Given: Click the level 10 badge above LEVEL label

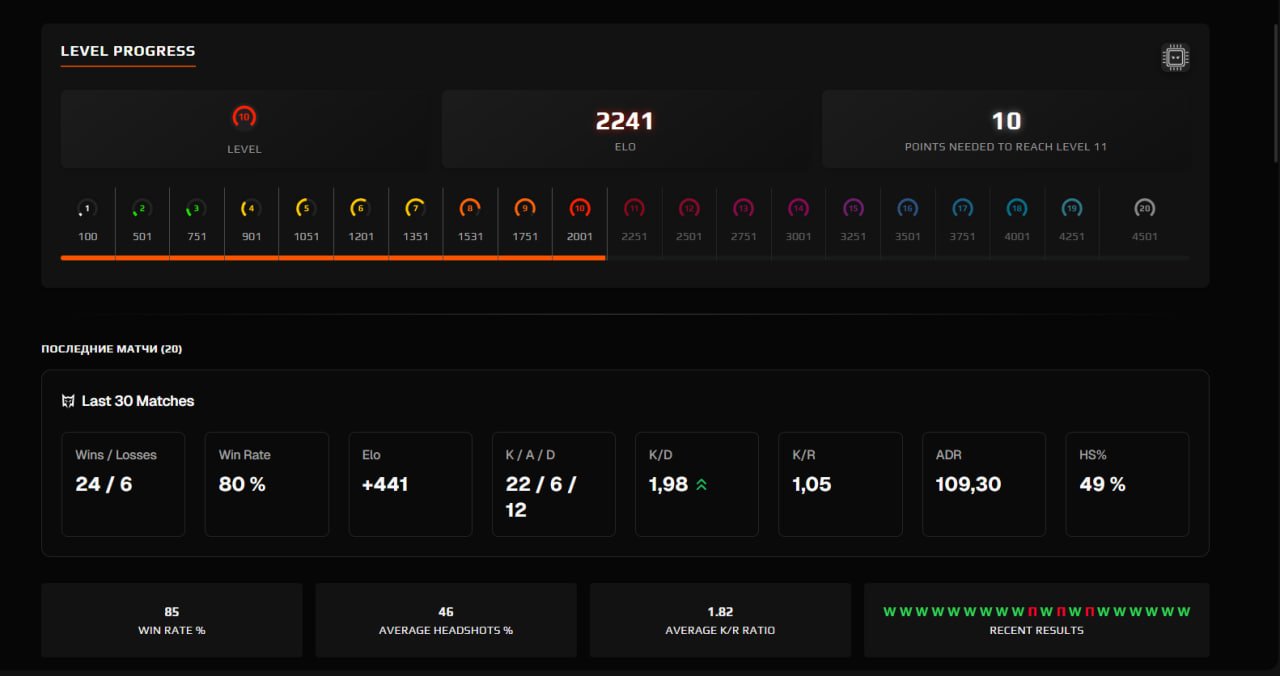Looking at the screenshot, I should tap(244, 118).
